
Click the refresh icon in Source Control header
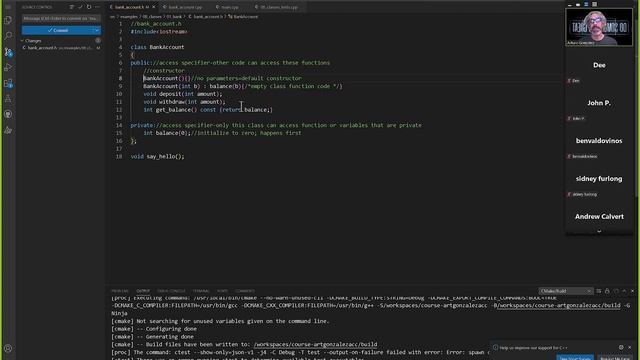[89, 7]
